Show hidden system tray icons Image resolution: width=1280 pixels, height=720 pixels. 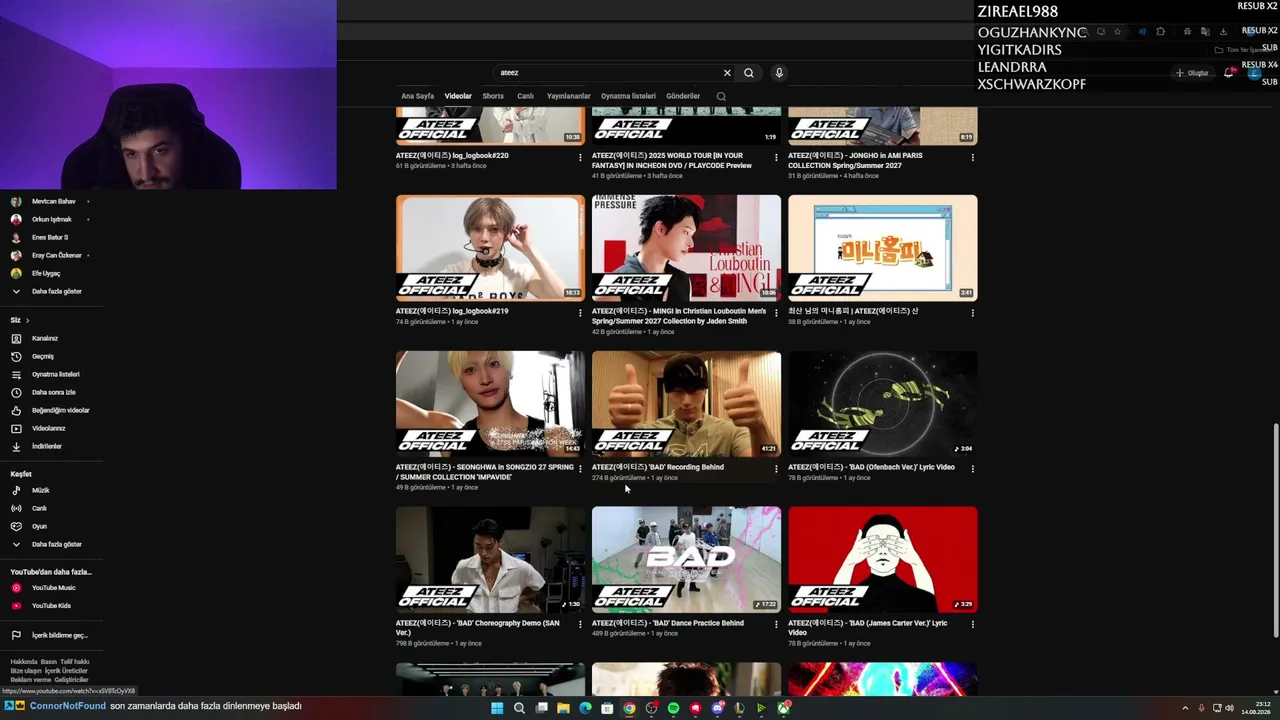[1187, 708]
